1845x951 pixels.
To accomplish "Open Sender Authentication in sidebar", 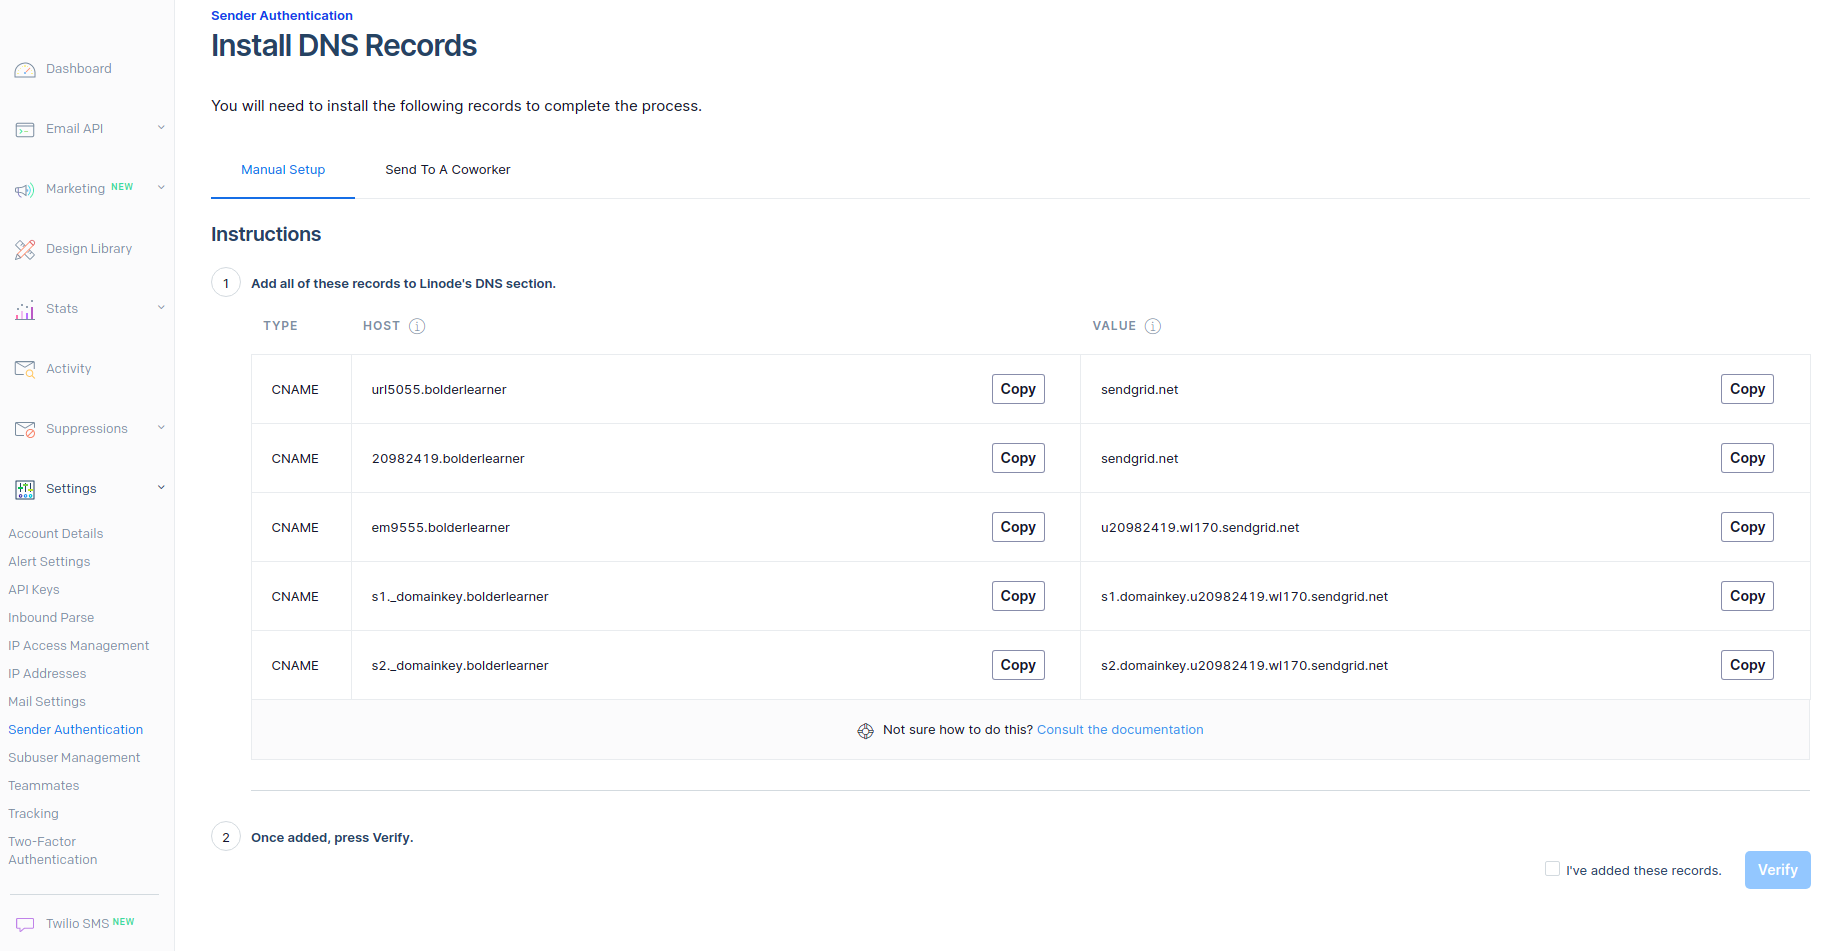I will (76, 730).
